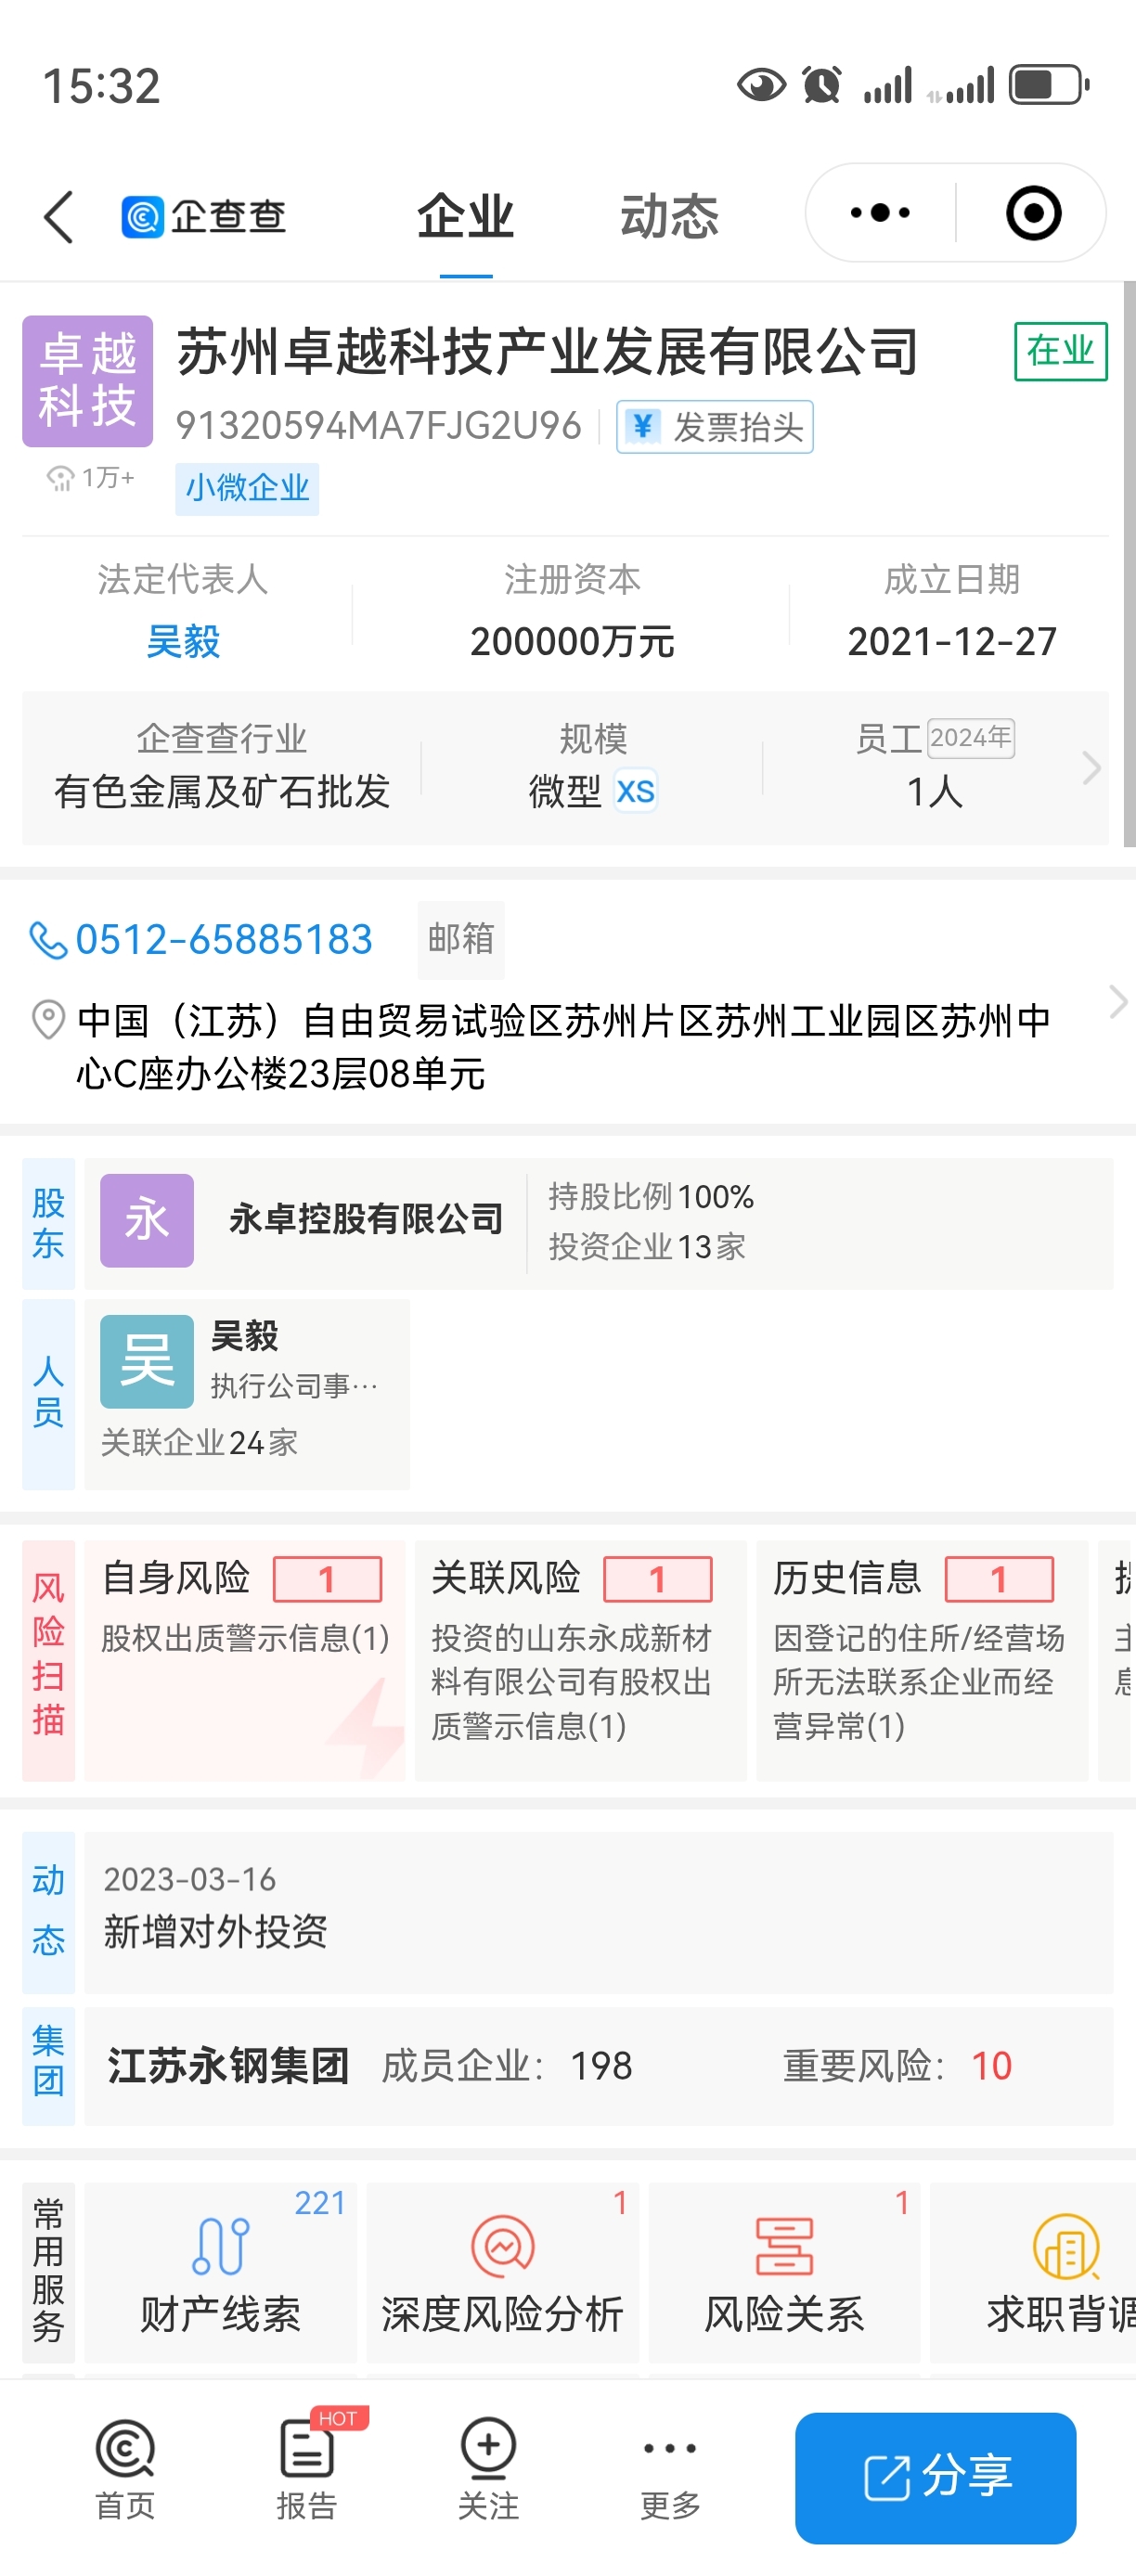Tap the circular close target icon
1136x2576 pixels.
click(1033, 213)
